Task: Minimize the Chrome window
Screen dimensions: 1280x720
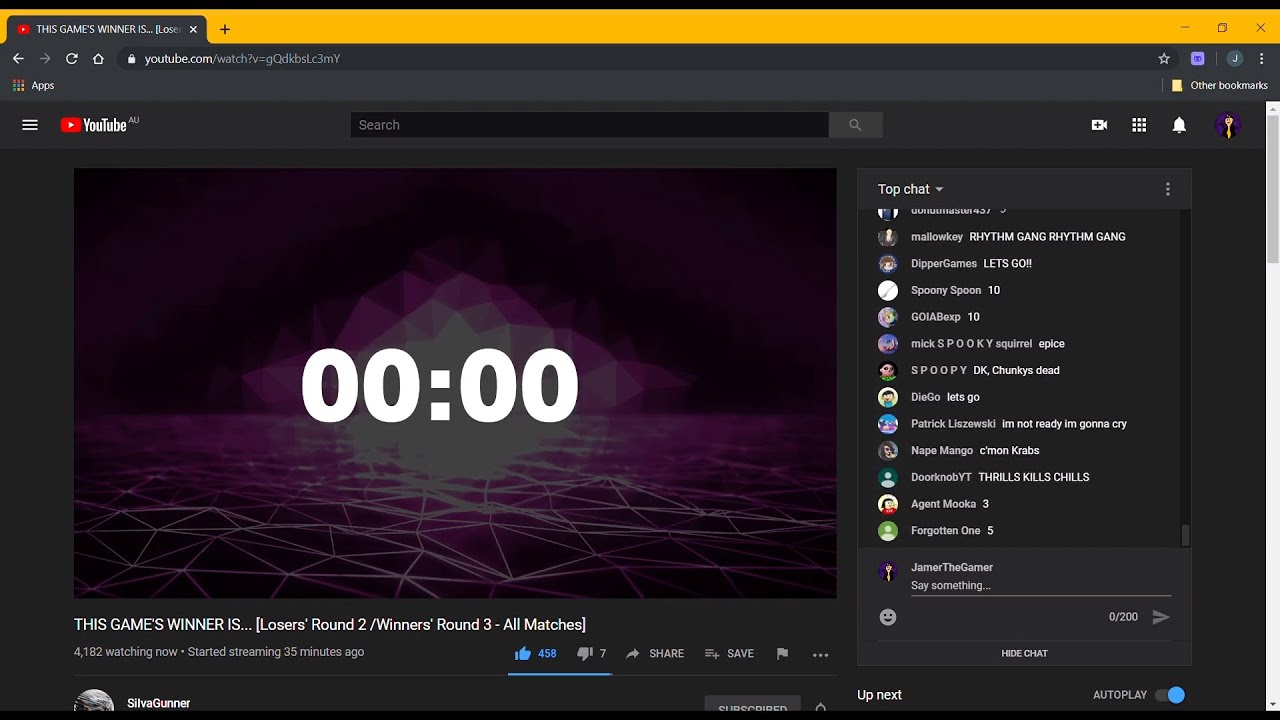Action: (x=1185, y=28)
